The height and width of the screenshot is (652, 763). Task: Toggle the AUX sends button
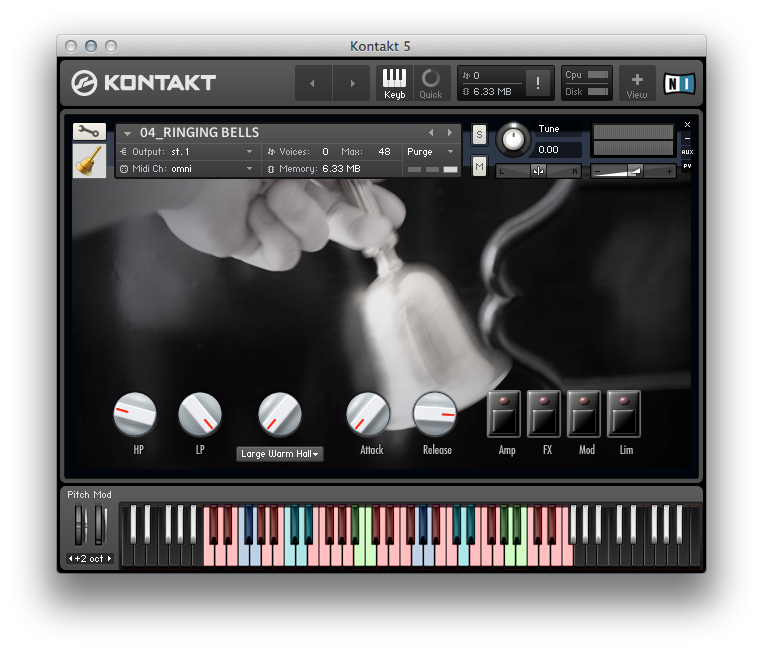click(x=687, y=152)
